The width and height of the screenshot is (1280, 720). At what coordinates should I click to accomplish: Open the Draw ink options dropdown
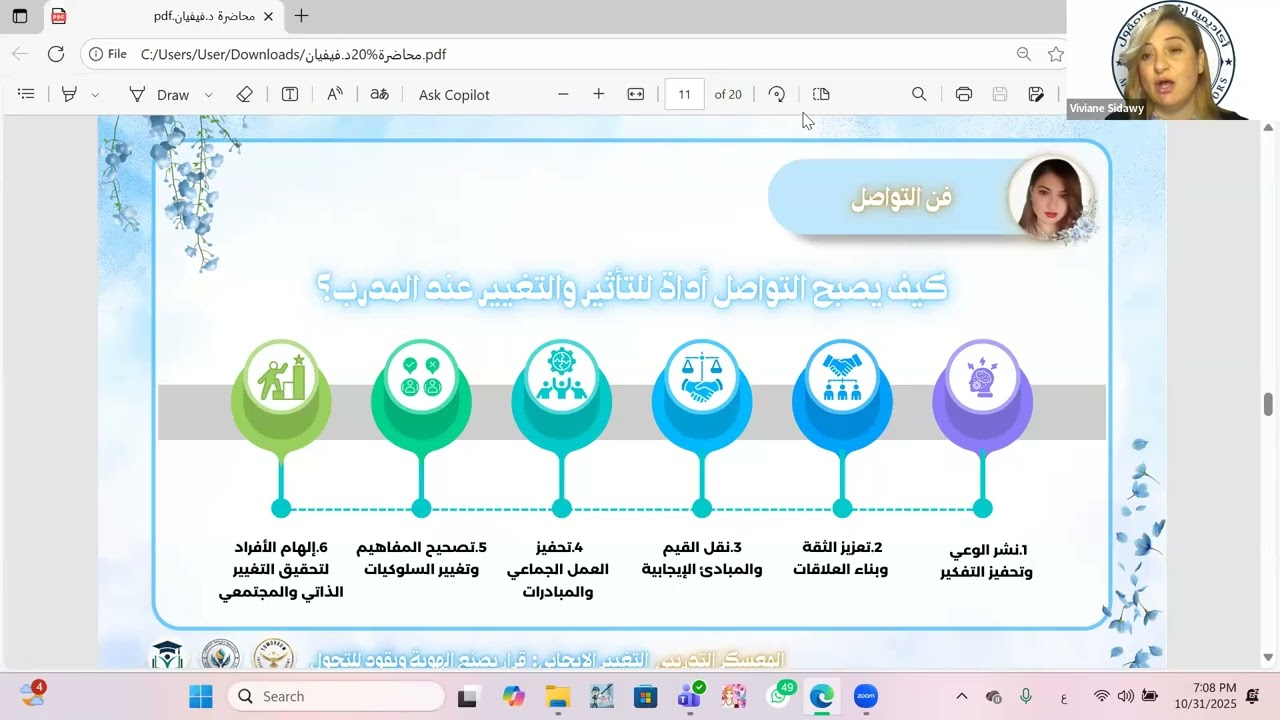point(208,95)
